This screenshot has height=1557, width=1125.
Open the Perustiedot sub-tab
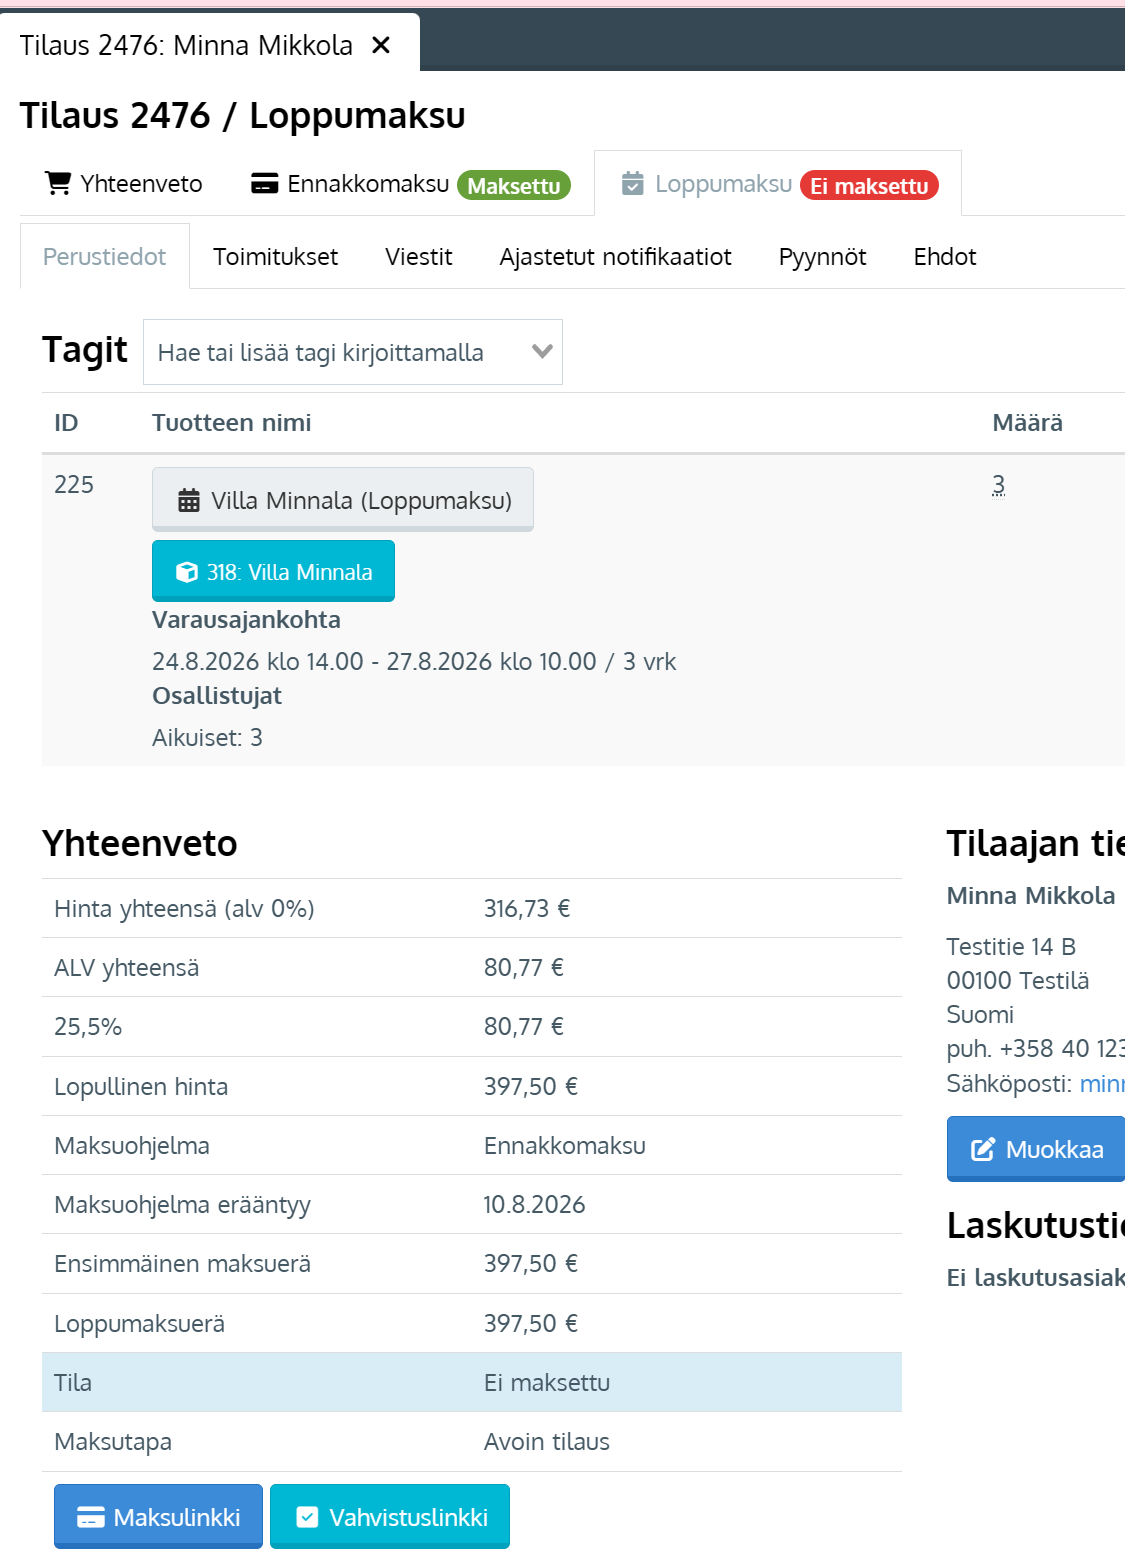coord(105,257)
